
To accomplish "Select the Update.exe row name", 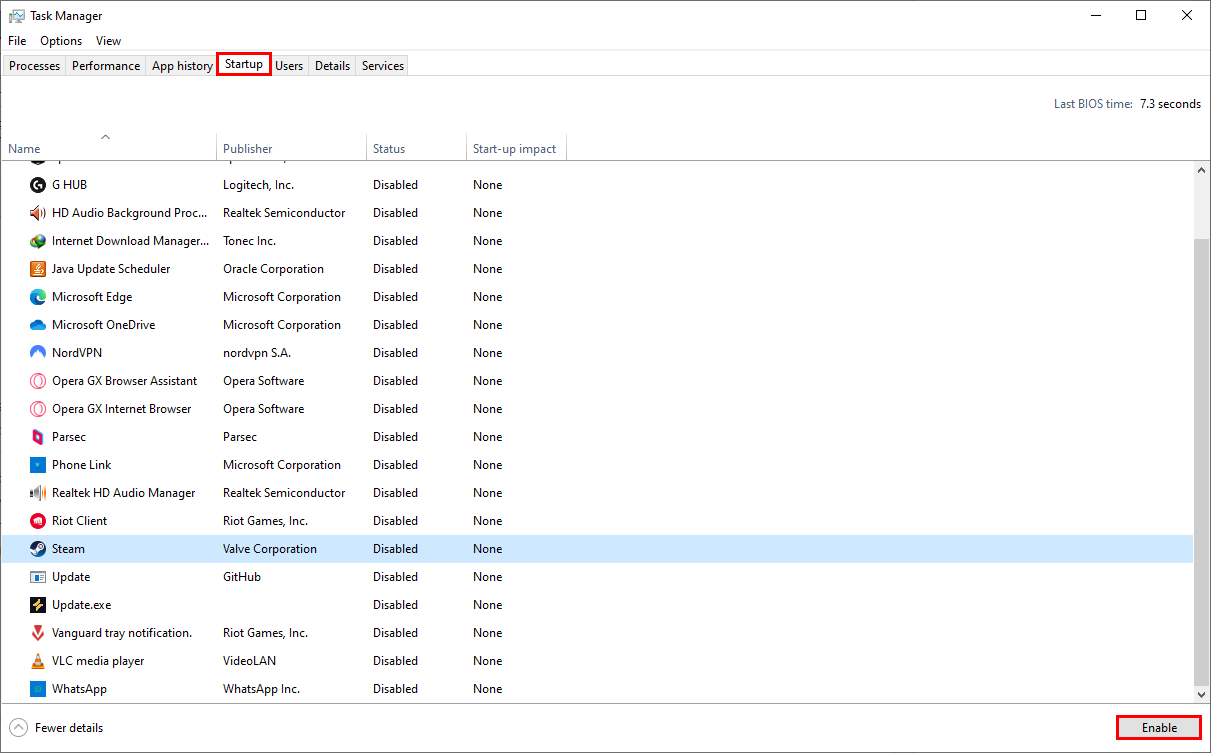I will pyautogui.click(x=82, y=605).
